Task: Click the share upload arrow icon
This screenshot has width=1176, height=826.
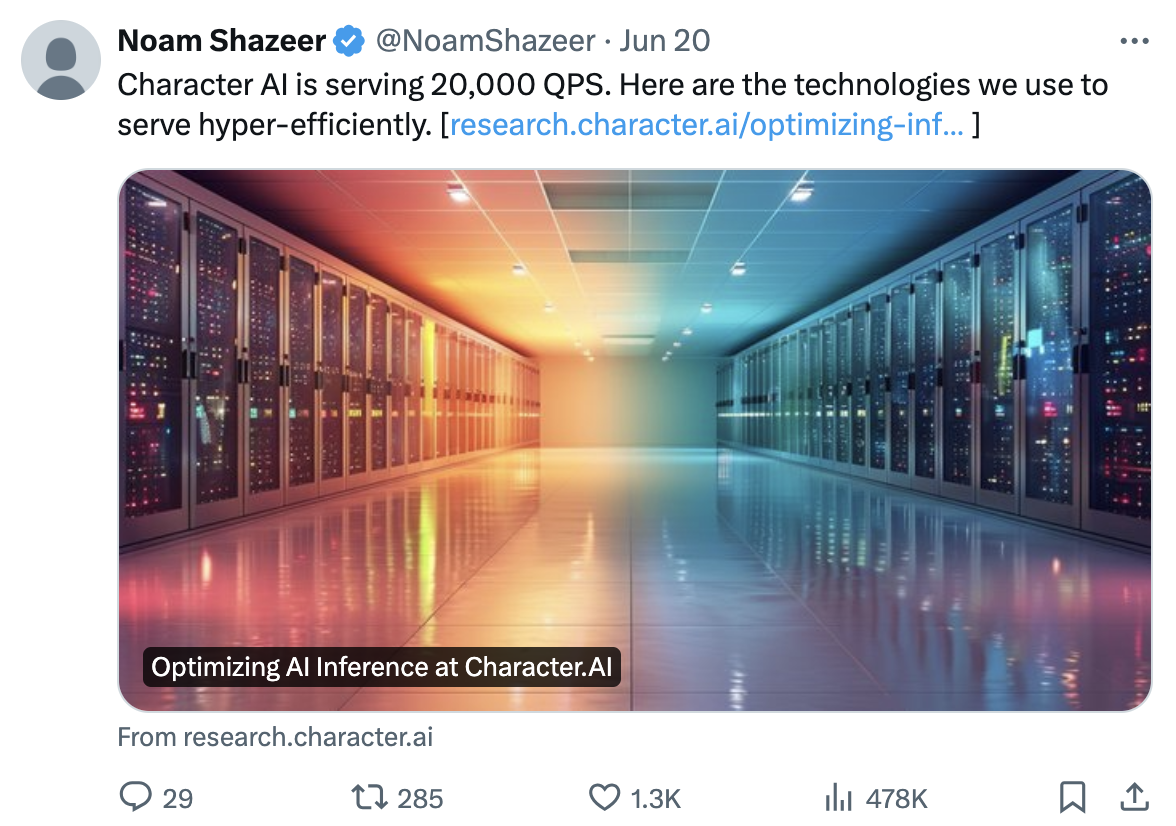Action: [x=1135, y=797]
